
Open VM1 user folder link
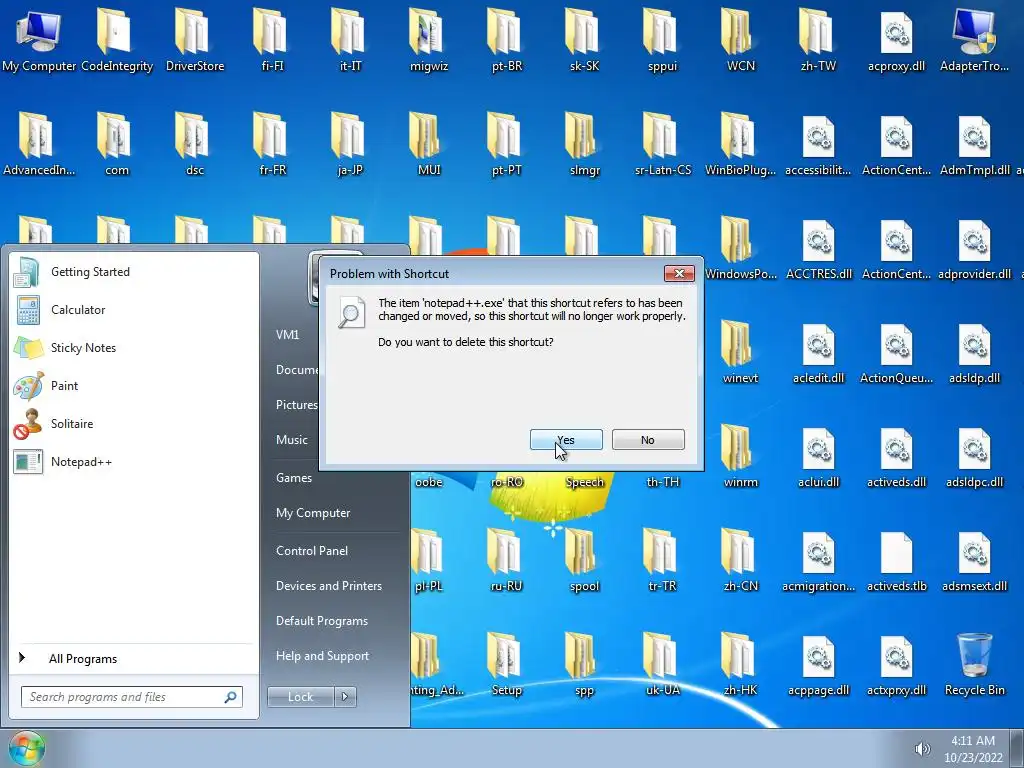(x=287, y=334)
